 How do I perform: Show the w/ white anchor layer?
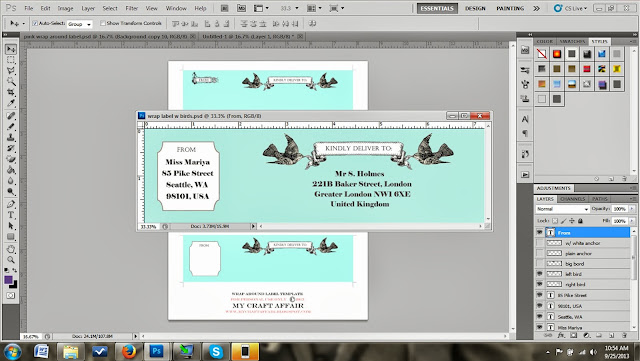[540, 243]
